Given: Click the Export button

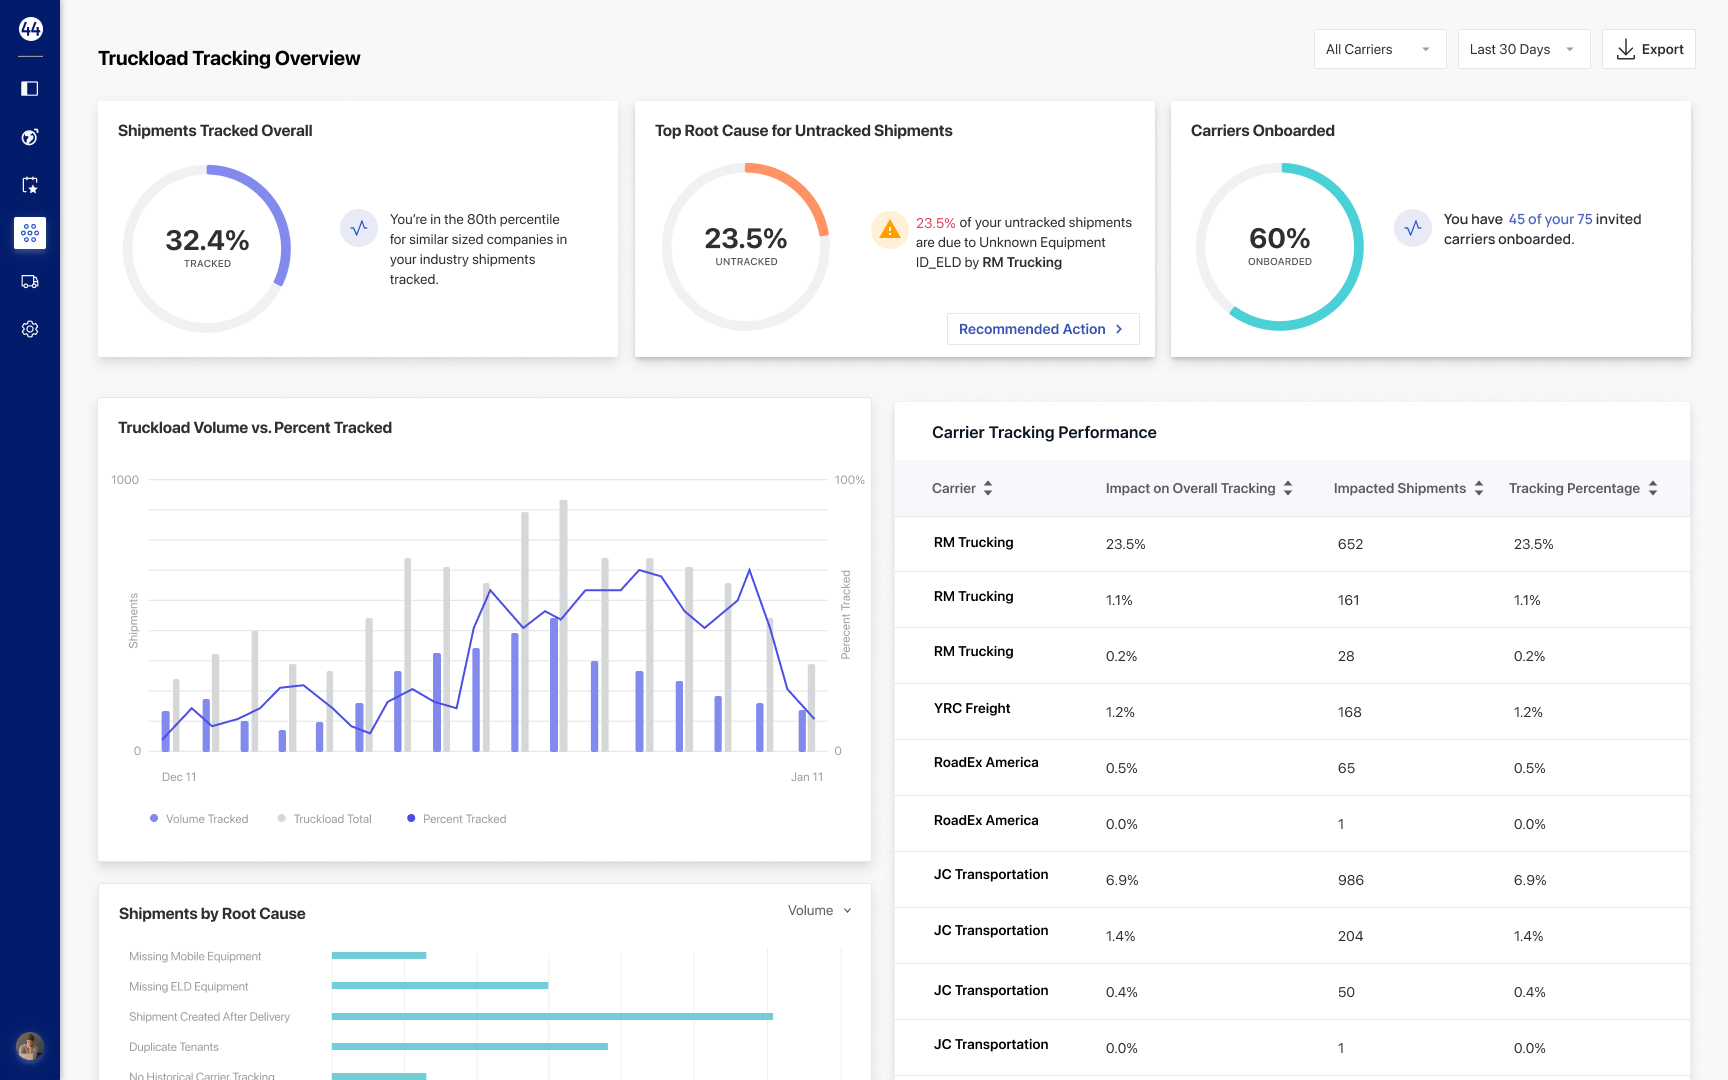Looking at the screenshot, I should pos(1648,49).
